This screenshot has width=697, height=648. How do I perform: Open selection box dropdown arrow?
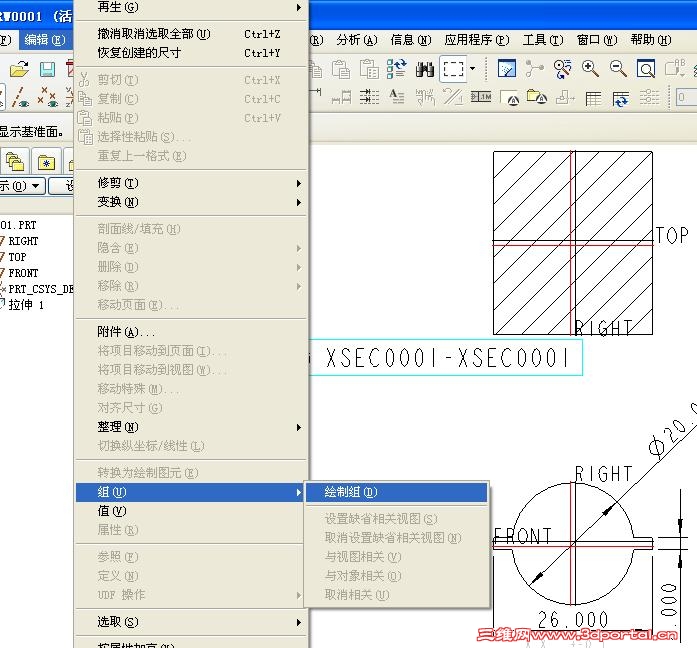473,69
